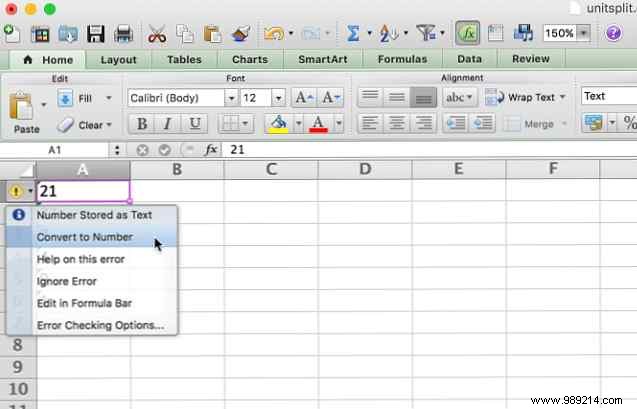
Task: Switch to the Tables tab
Action: click(x=184, y=60)
